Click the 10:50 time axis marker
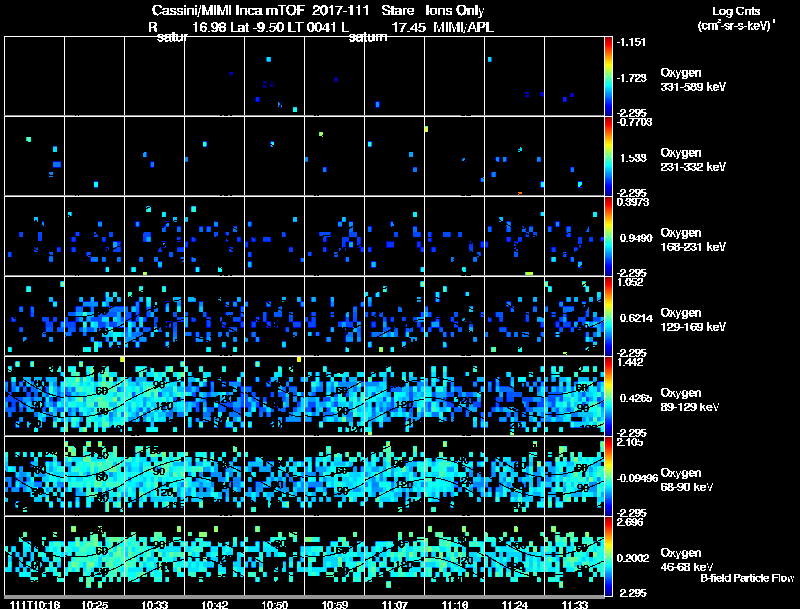This screenshot has width=800, height=609. pyautogui.click(x=275, y=604)
